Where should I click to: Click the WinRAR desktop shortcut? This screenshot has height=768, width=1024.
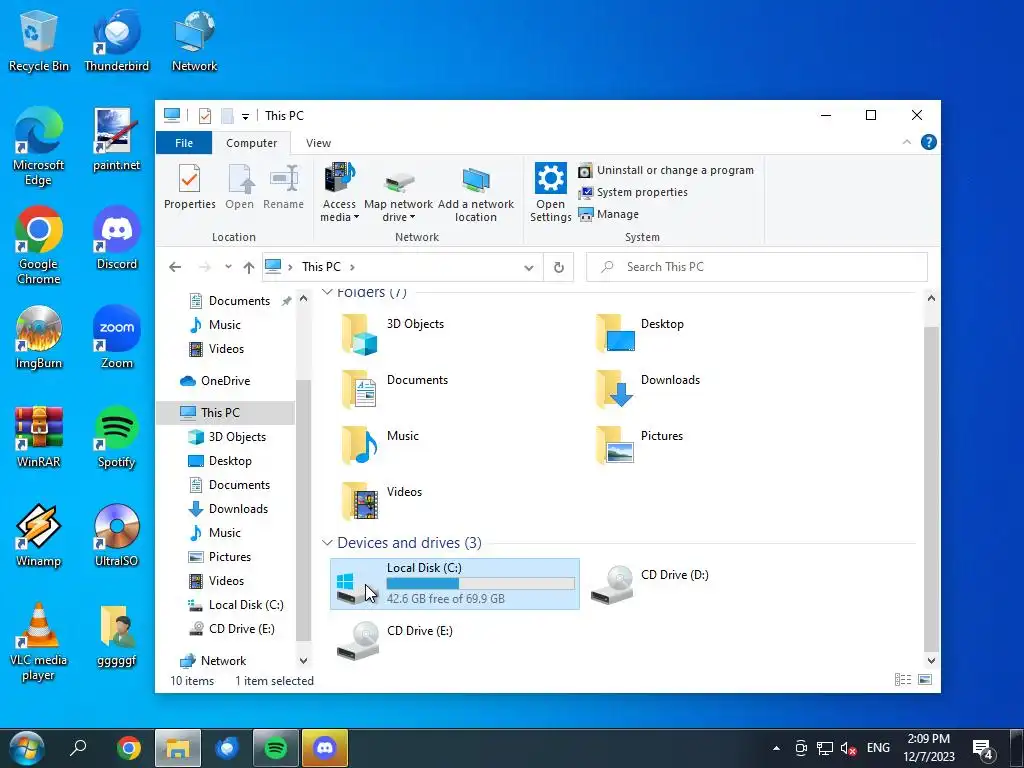39,437
